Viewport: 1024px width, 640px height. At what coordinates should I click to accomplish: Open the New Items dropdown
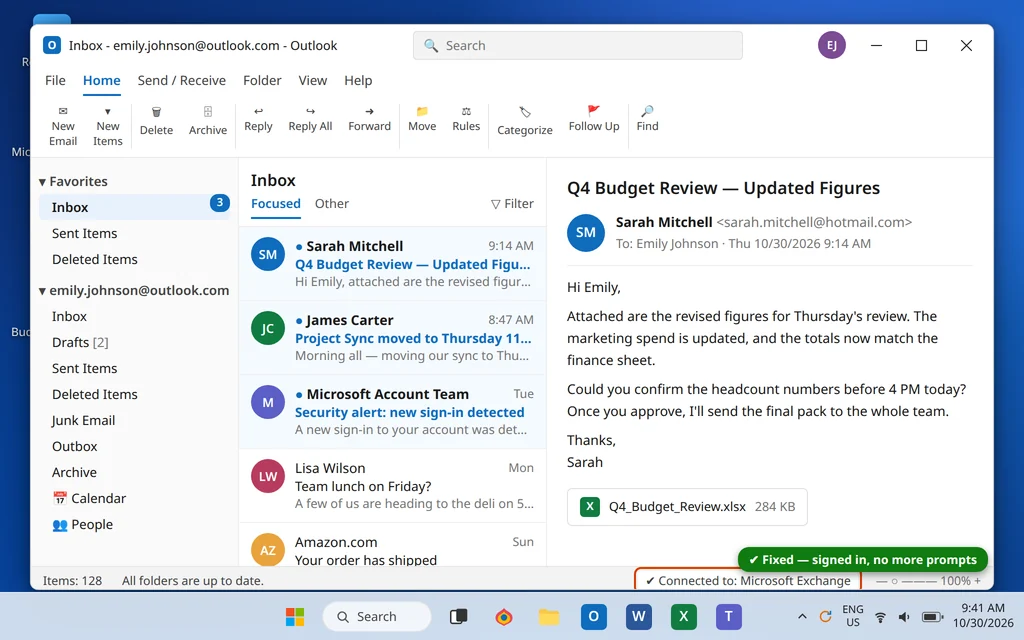pyautogui.click(x=108, y=126)
